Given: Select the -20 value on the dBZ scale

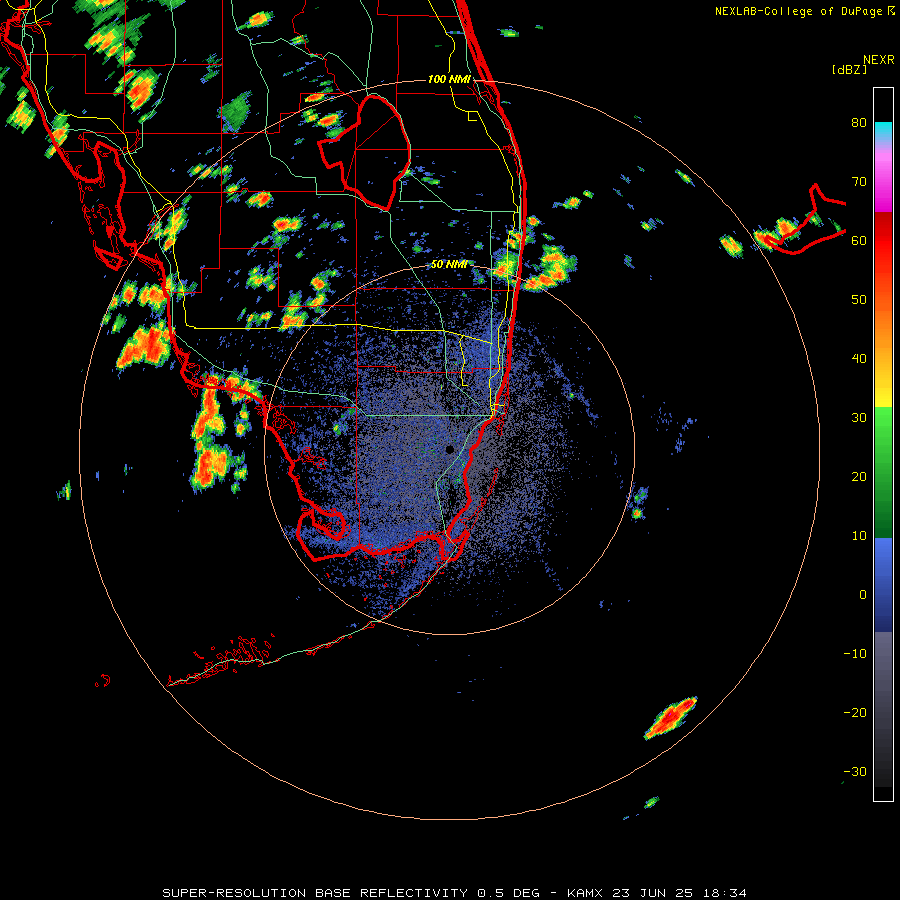Looking at the screenshot, I should [x=855, y=713].
